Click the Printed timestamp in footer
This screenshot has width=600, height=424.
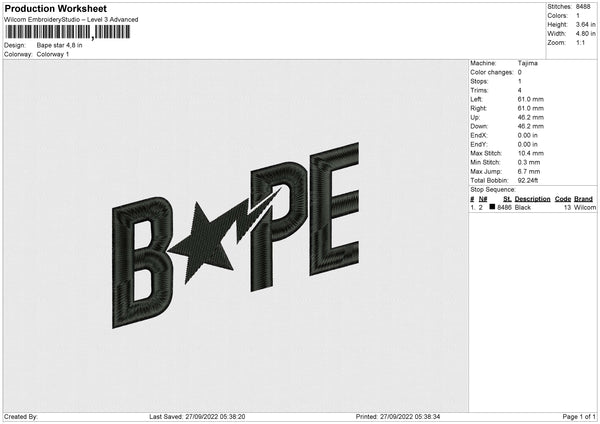click(x=398, y=417)
